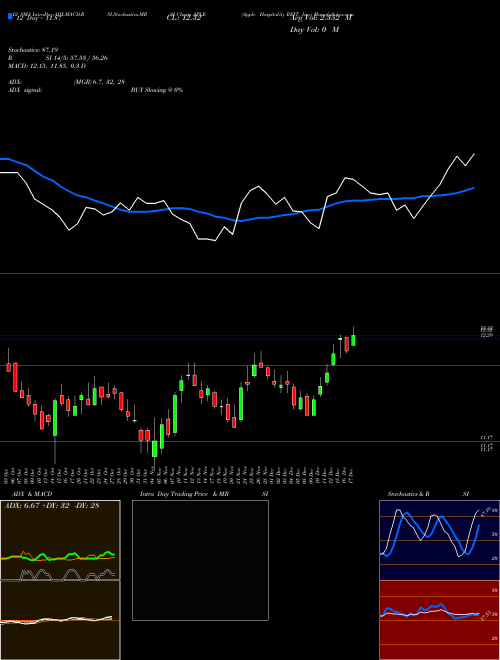Open the ADX & MACD indicator thumbnail chart
This screenshot has height=660, width=500.
tap(60, 580)
